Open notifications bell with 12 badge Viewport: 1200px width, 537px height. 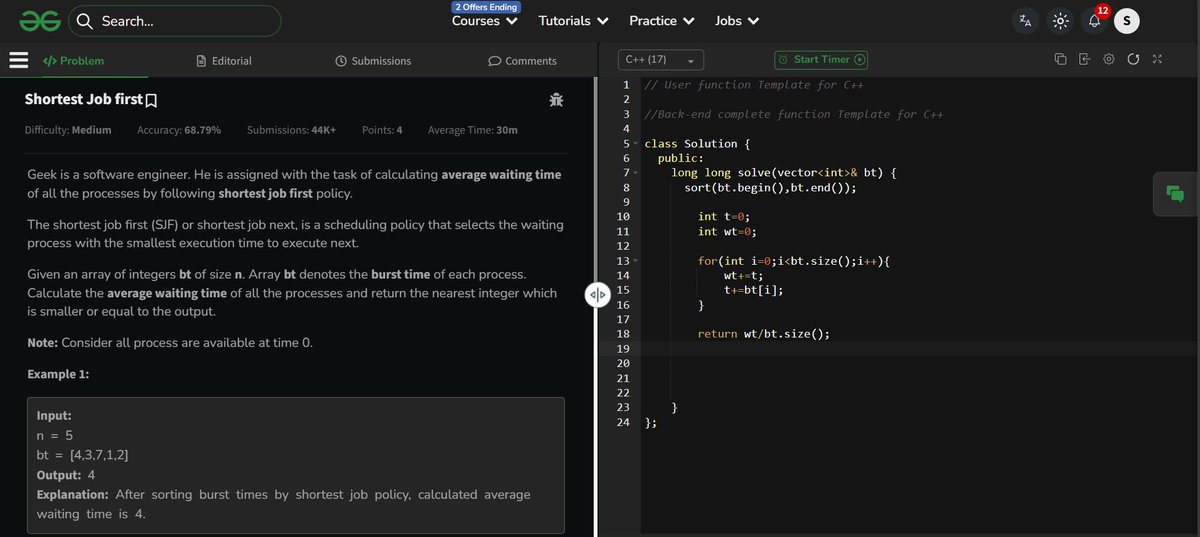(1095, 19)
